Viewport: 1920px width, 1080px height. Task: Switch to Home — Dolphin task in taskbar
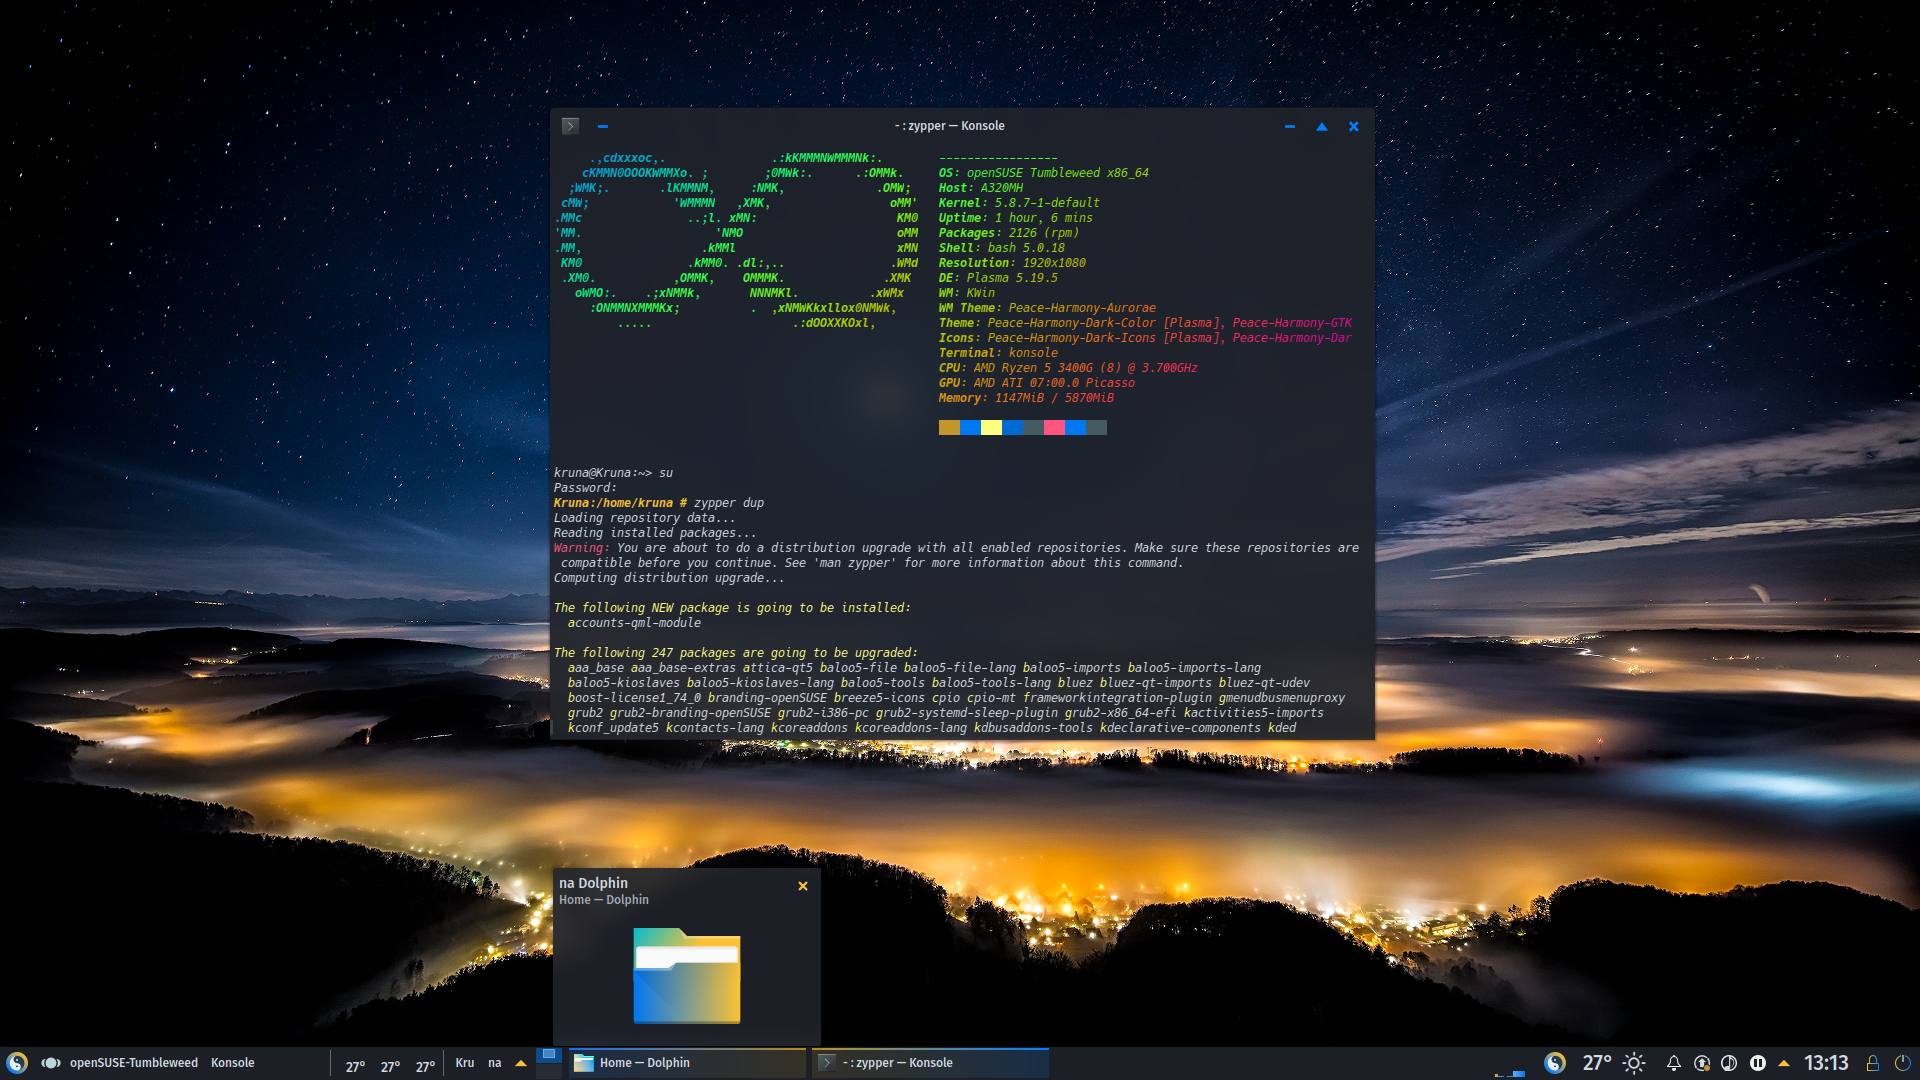coord(686,1063)
